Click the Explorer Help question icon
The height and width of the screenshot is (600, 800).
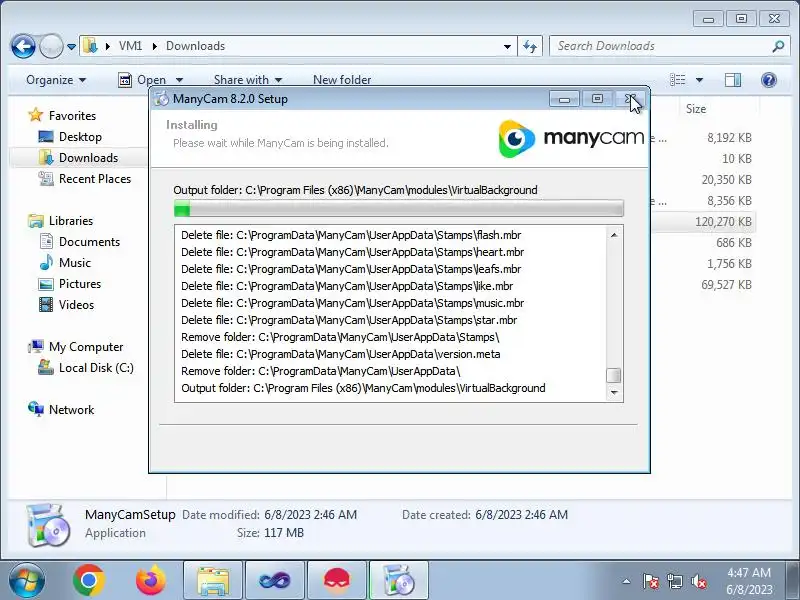[x=769, y=80]
